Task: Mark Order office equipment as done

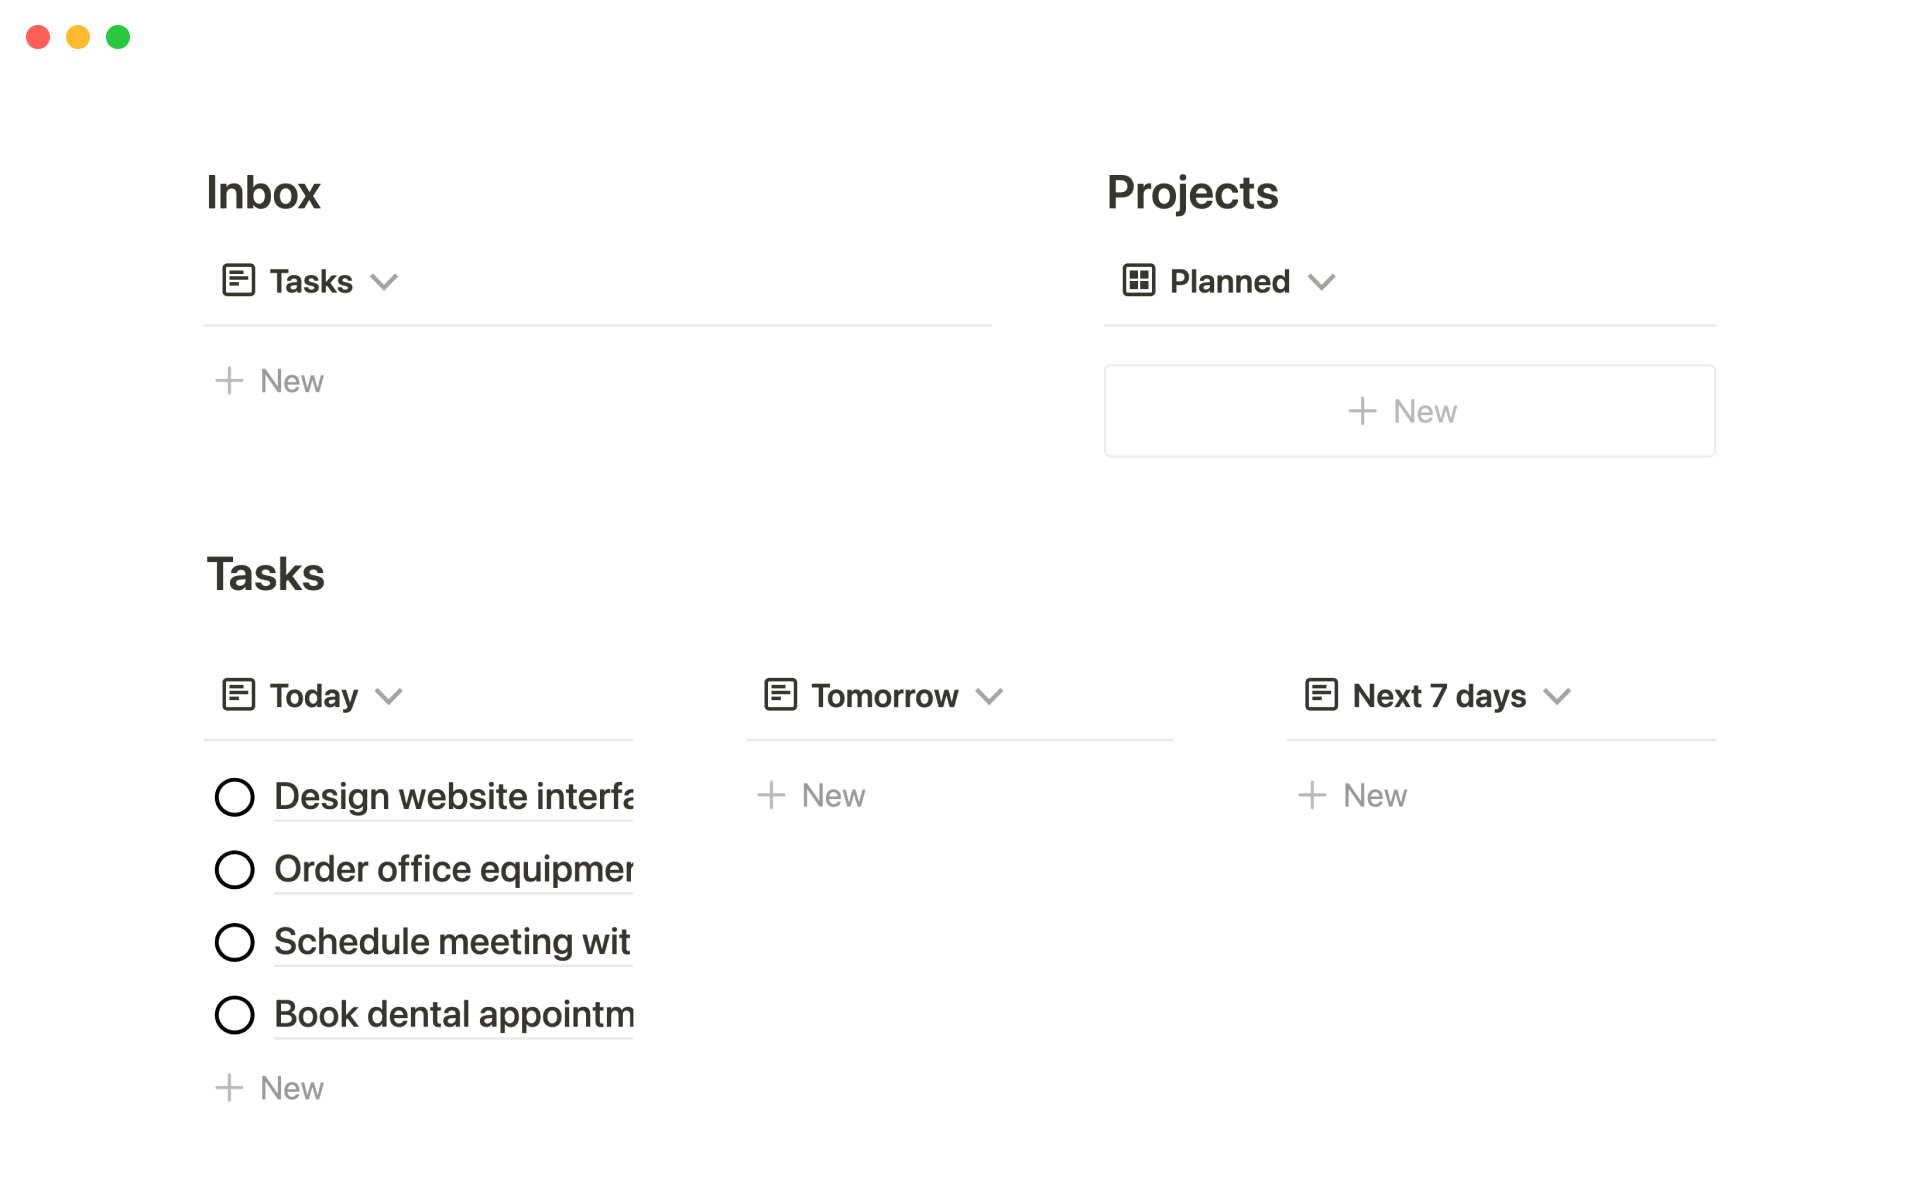Action: [235, 870]
